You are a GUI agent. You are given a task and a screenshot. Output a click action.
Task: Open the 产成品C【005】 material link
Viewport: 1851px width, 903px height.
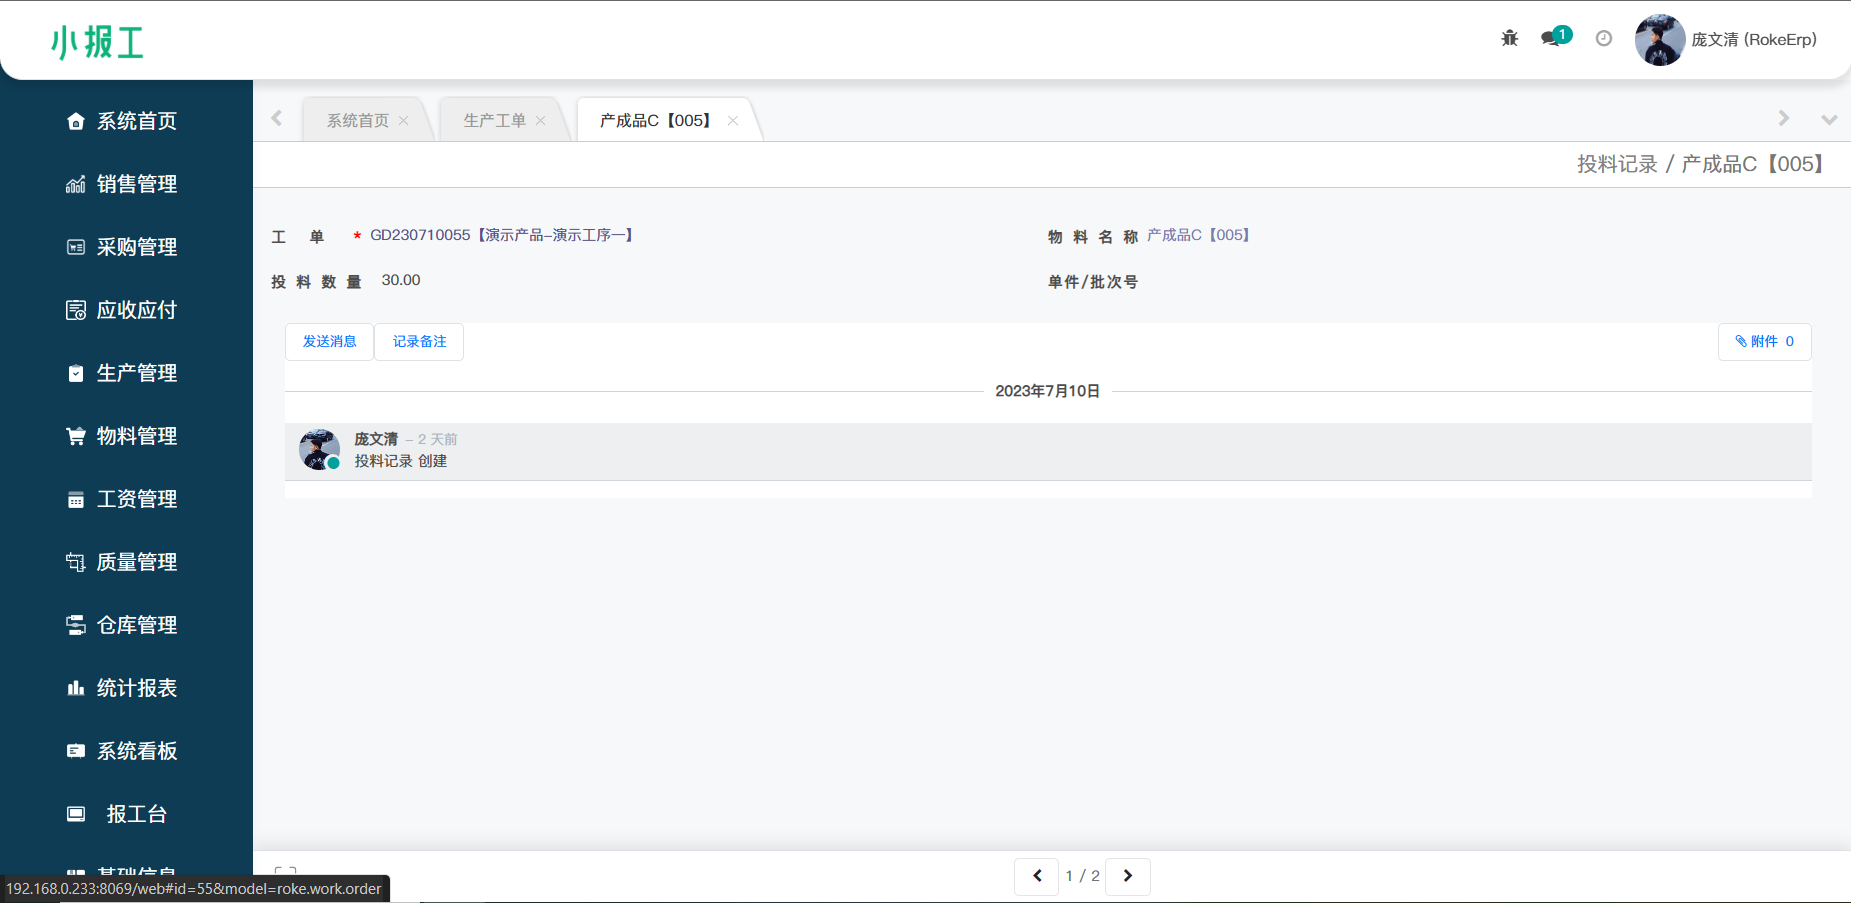(x=1198, y=235)
